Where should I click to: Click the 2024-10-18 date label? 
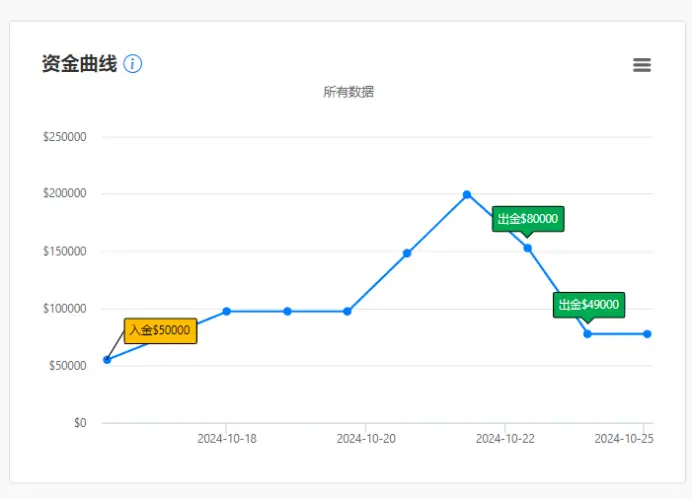(x=227, y=439)
